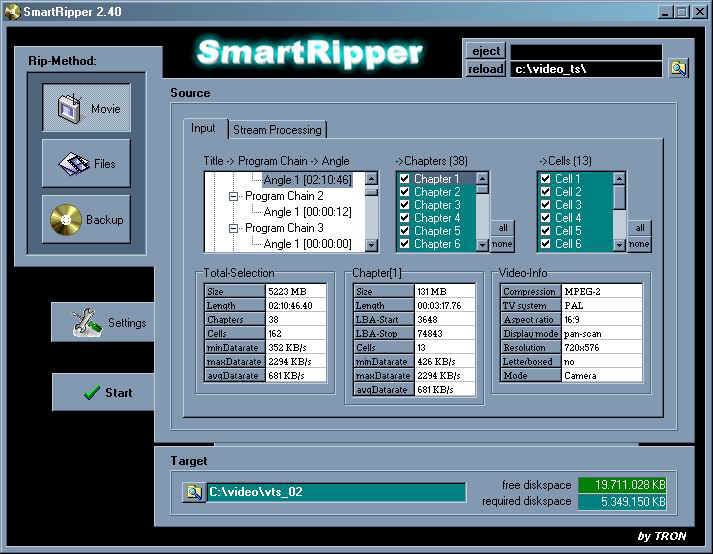Uncheck the Chapter 1 checkbox
The width and height of the screenshot is (713, 554).
coord(404,179)
